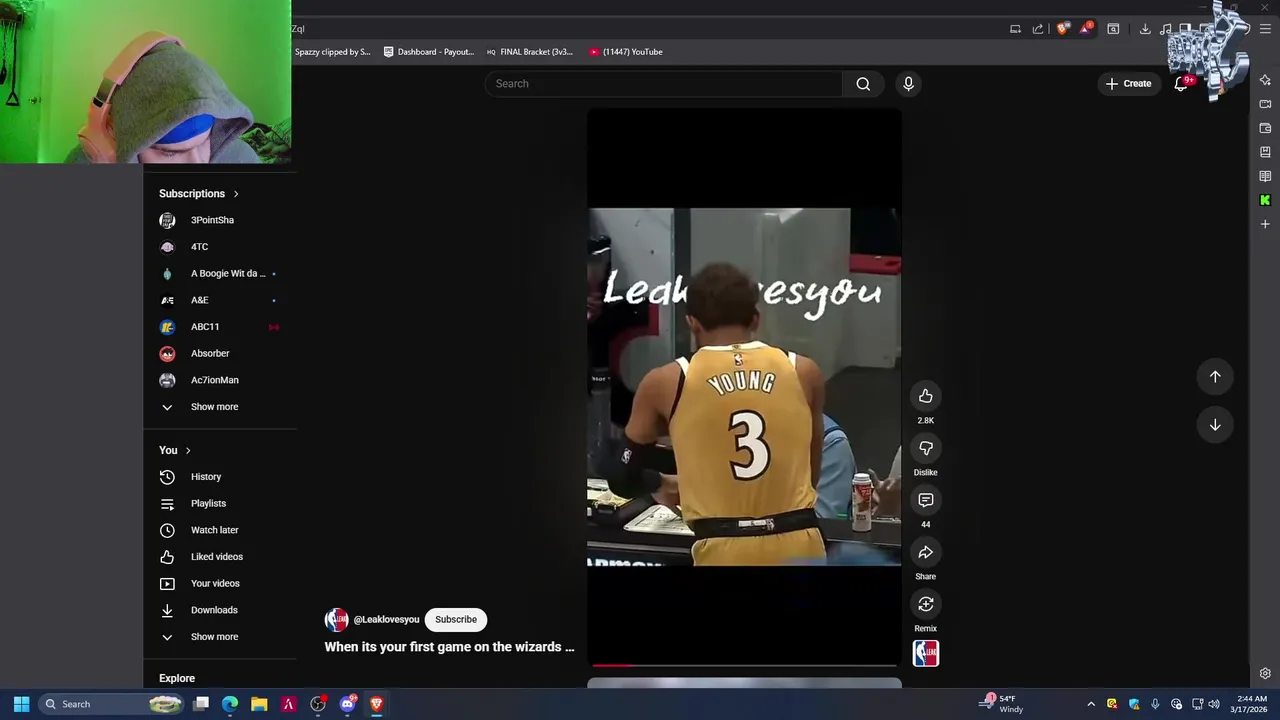Open Discord from taskbar
1280x720 pixels.
(x=347, y=704)
